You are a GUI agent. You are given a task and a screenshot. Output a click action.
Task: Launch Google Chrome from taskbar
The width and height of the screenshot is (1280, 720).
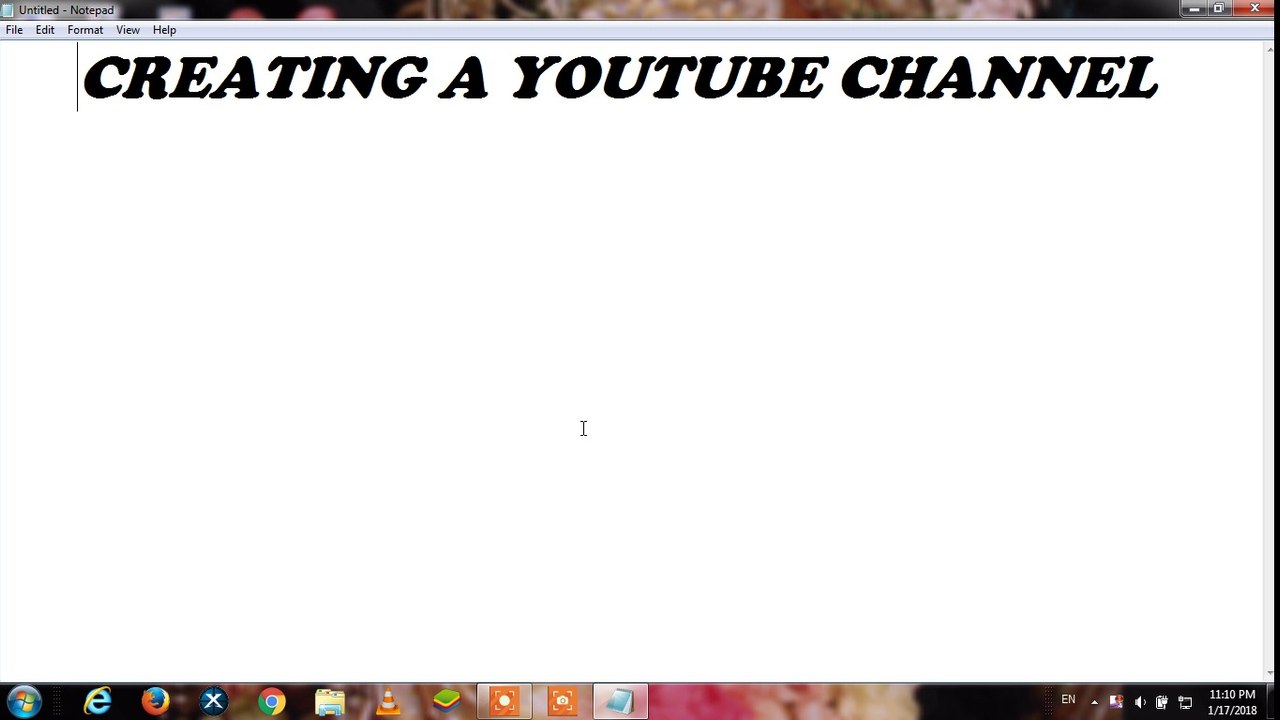[271, 701]
